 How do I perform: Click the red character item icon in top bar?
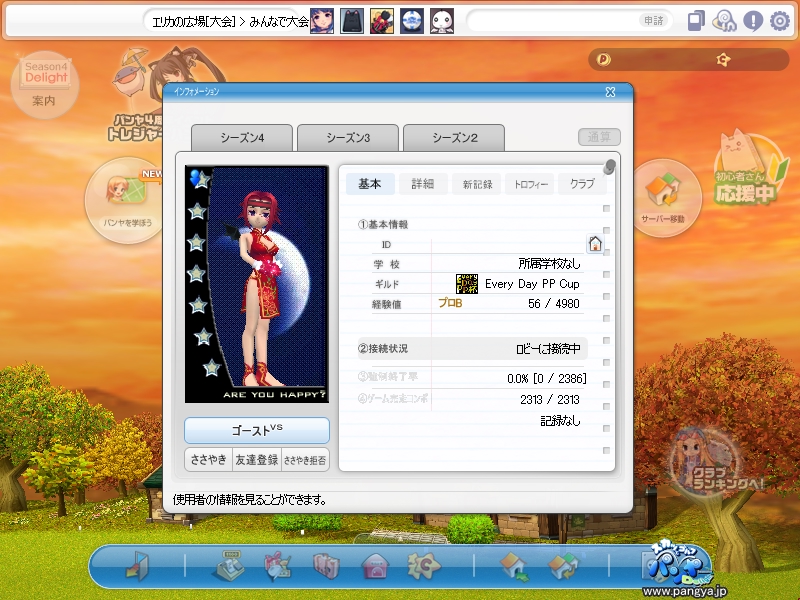[x=382, y=21]
